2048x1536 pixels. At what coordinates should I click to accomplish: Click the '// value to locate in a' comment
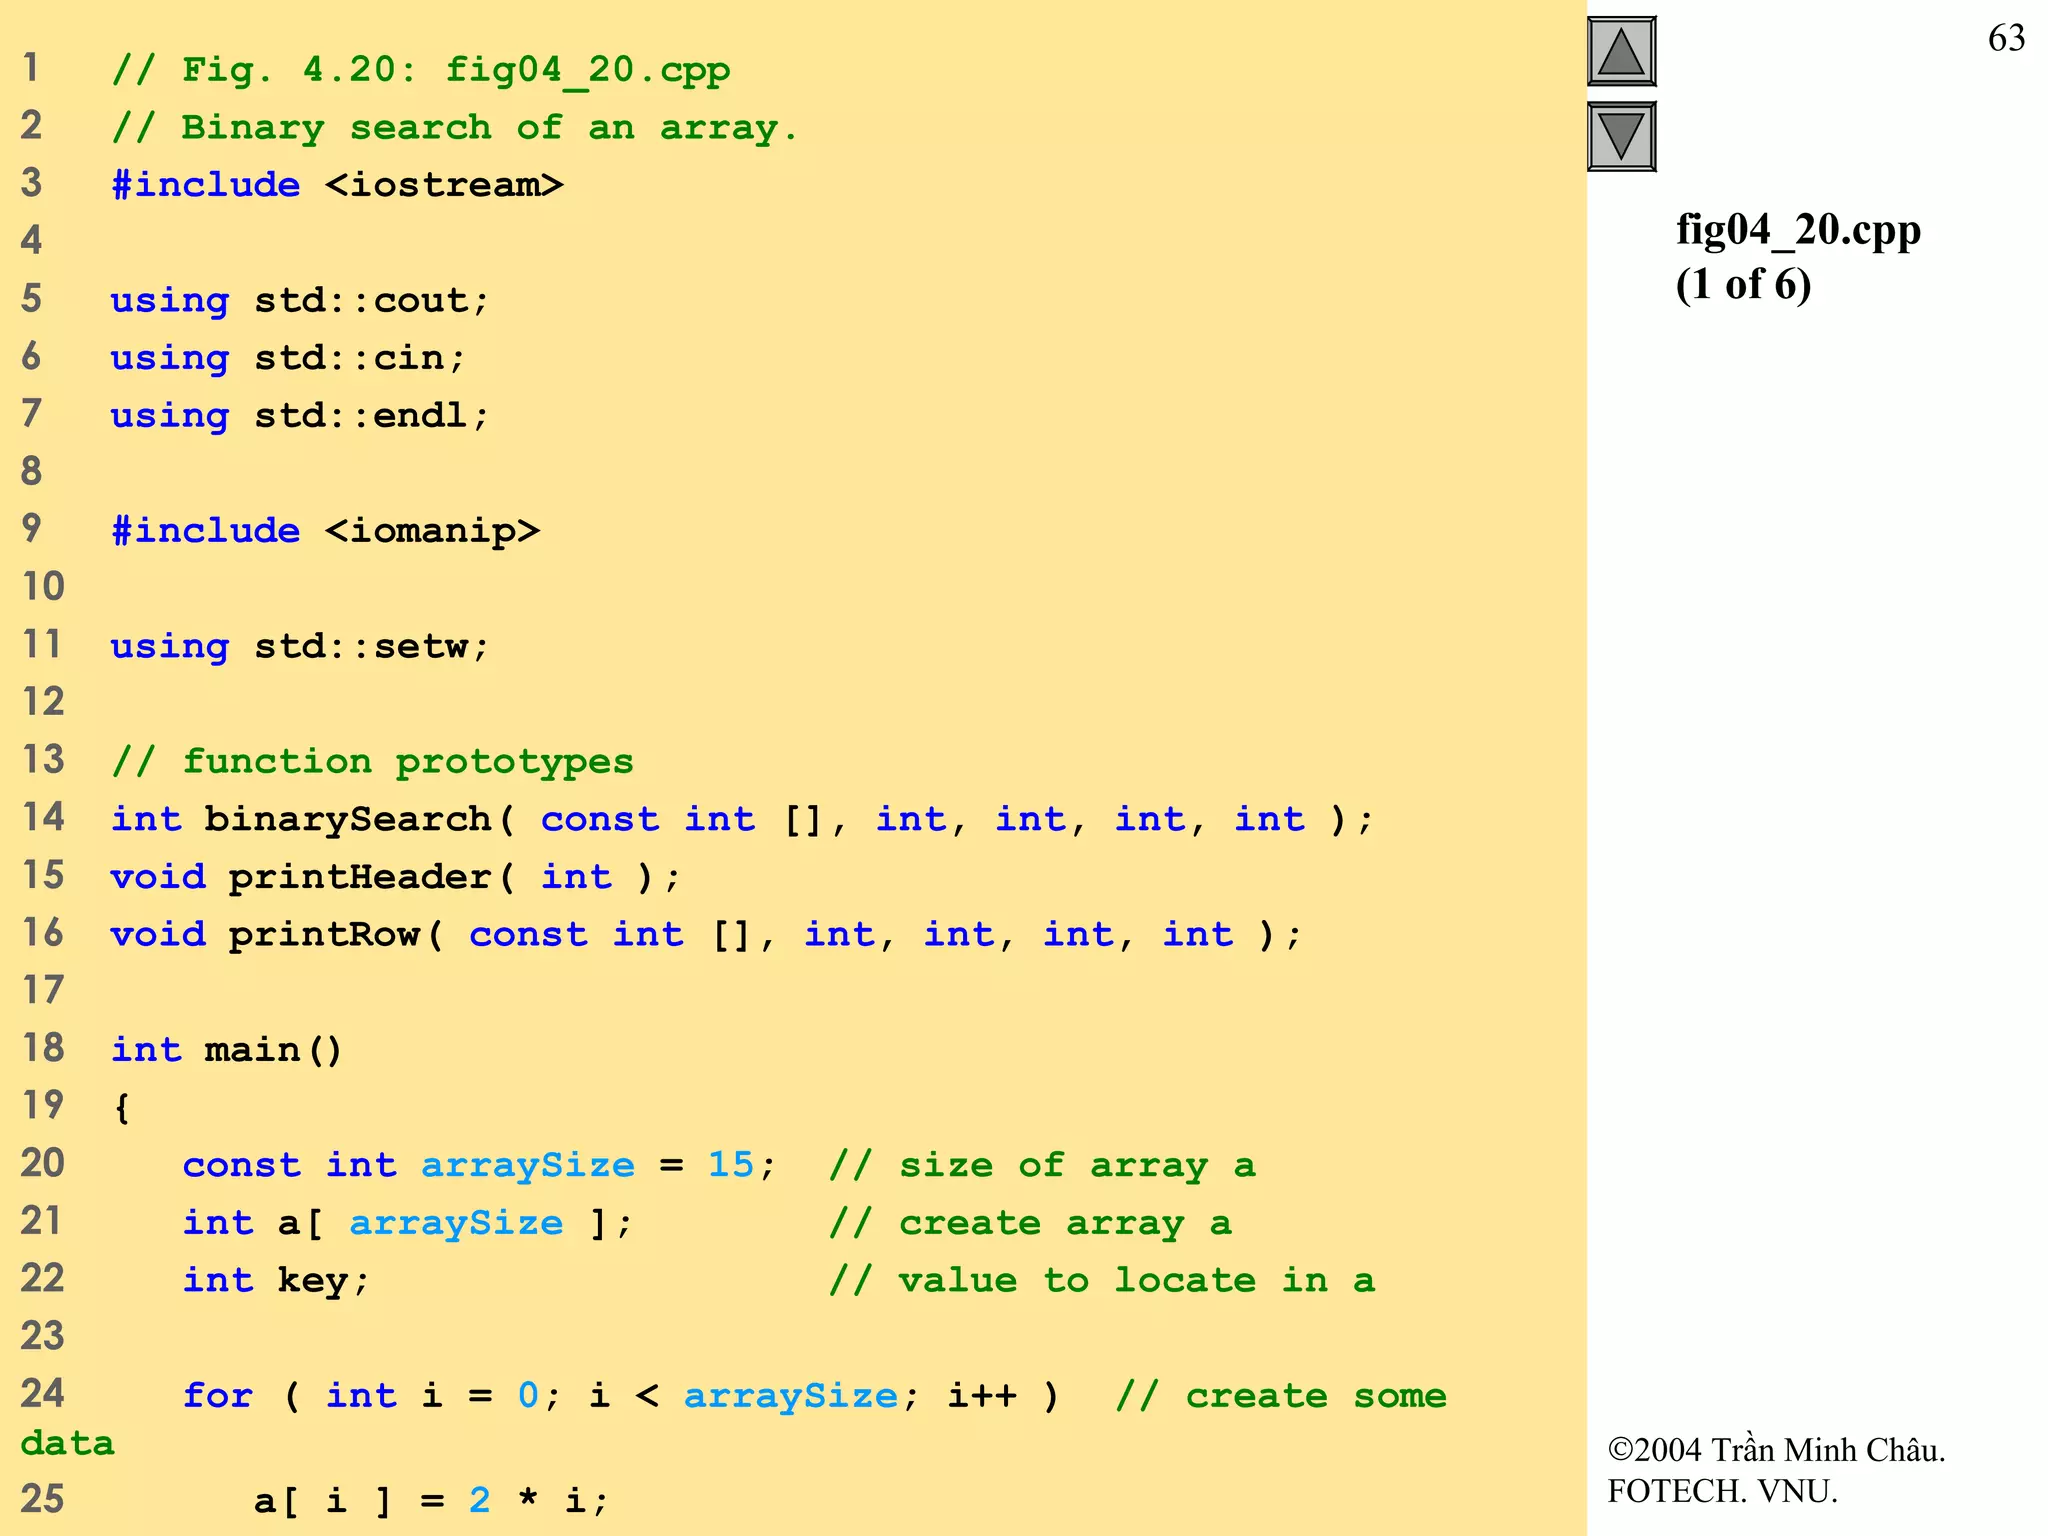1102,1281
